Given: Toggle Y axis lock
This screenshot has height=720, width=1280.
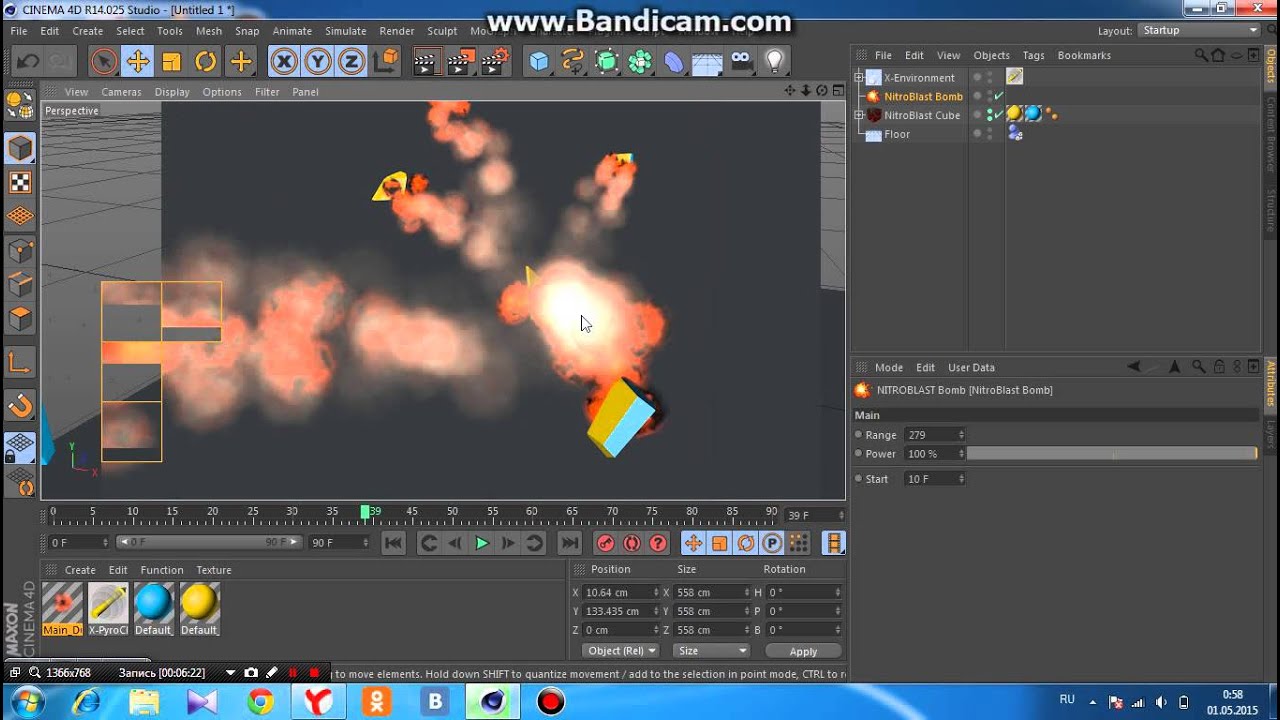Looking at the screenshot, I should 318,62.
